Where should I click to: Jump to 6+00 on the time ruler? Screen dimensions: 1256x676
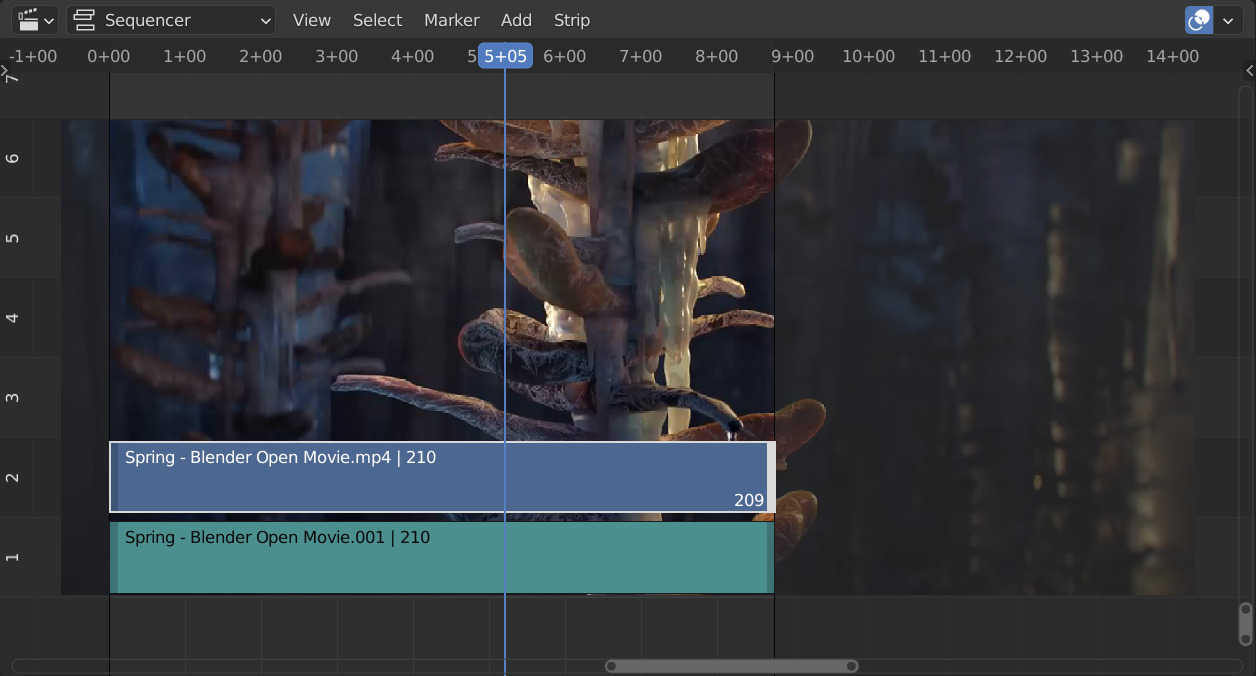click(x=565, y=56)
